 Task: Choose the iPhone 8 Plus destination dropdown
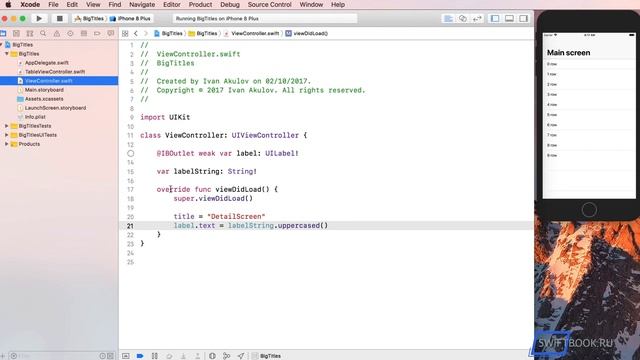[131, 18]
